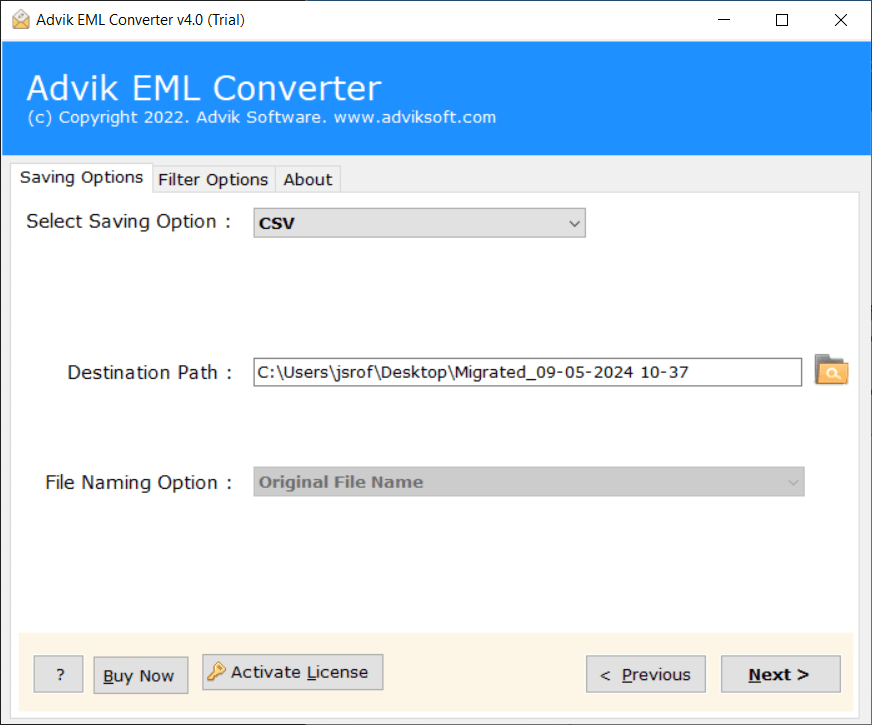Open the About tab
The height and width of the screenshot is (725, 872).
308,180
